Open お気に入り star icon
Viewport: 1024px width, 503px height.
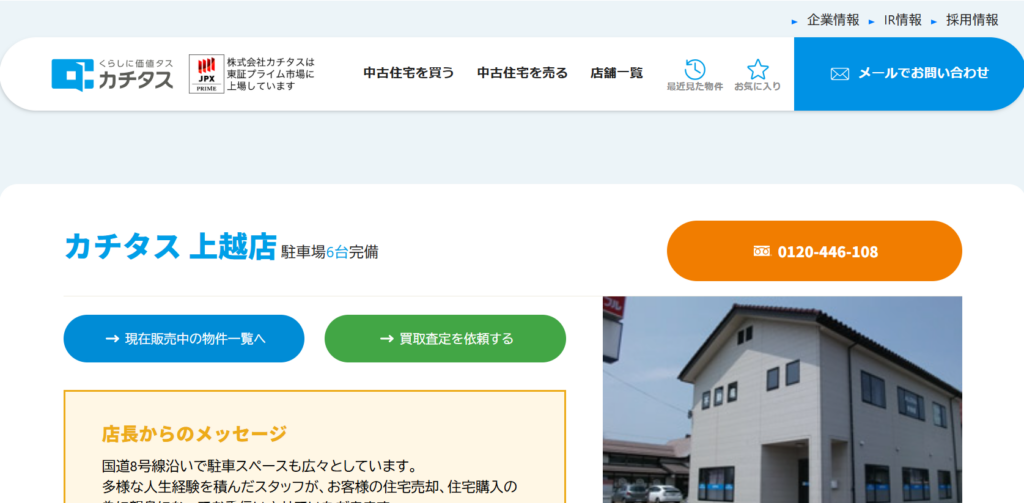758,69
